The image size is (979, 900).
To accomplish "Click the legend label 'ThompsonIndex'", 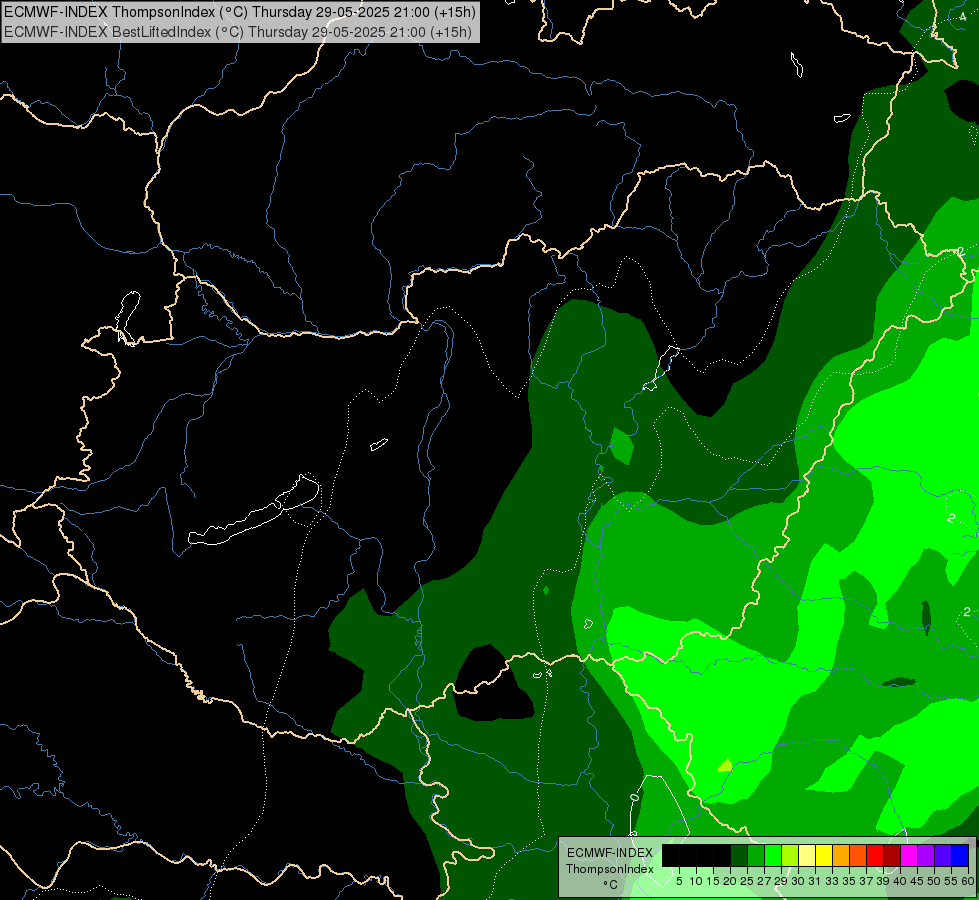I will tap(609, 869).
